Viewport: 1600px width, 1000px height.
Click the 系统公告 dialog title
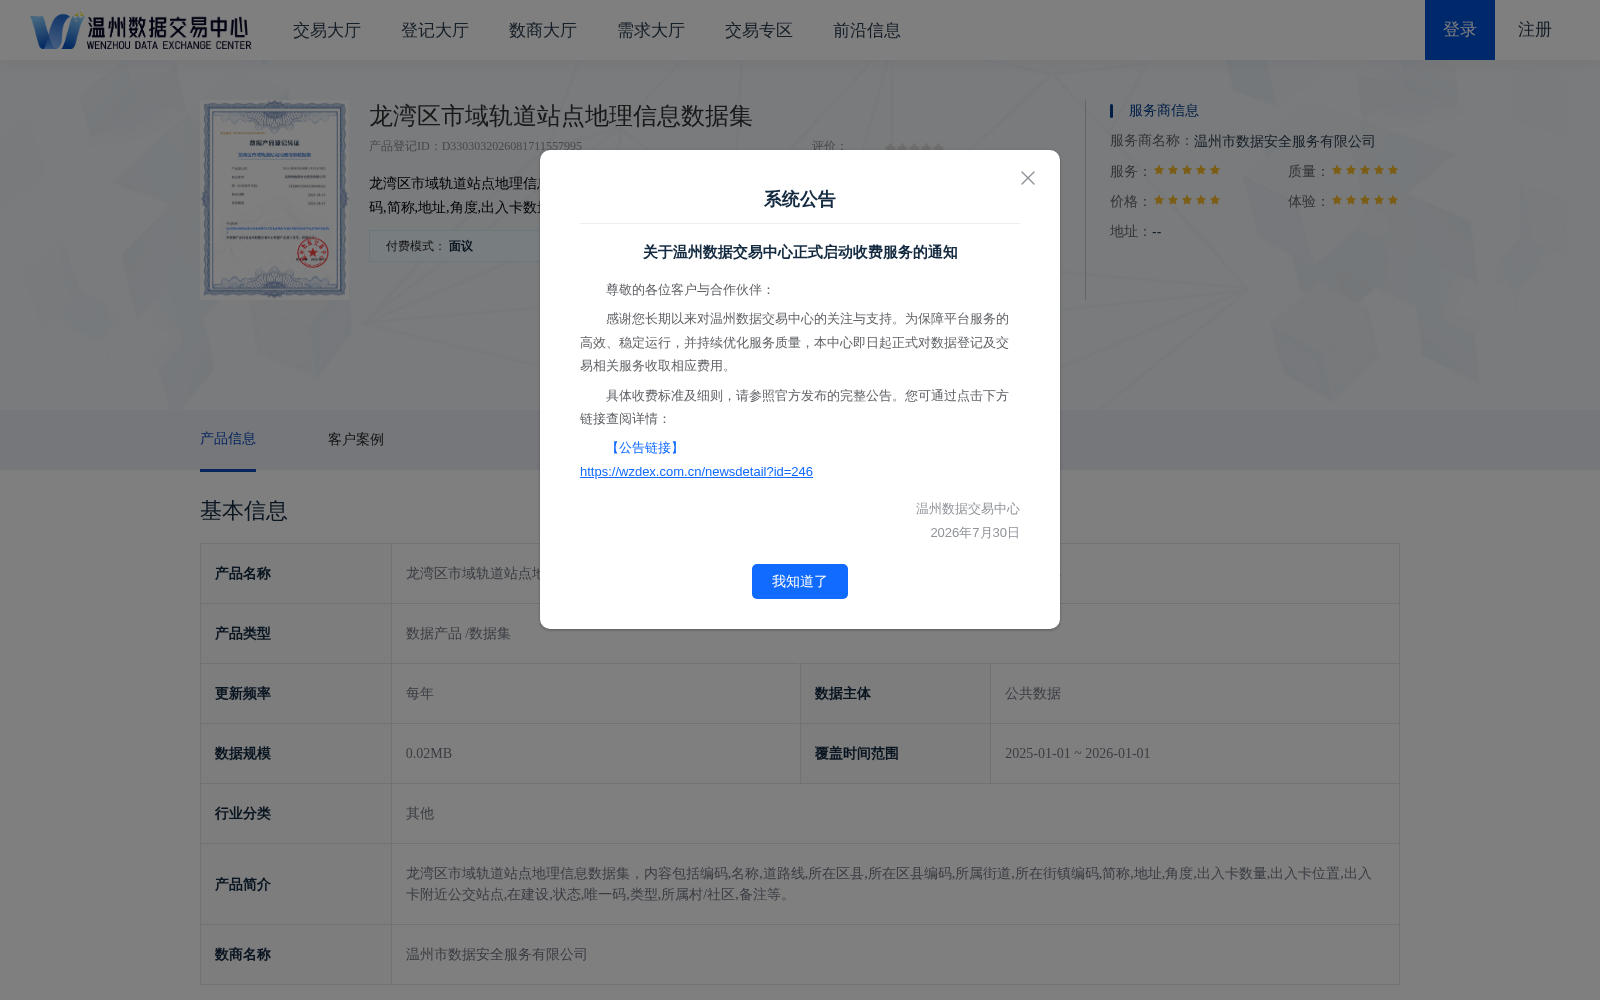click(800, 199)
